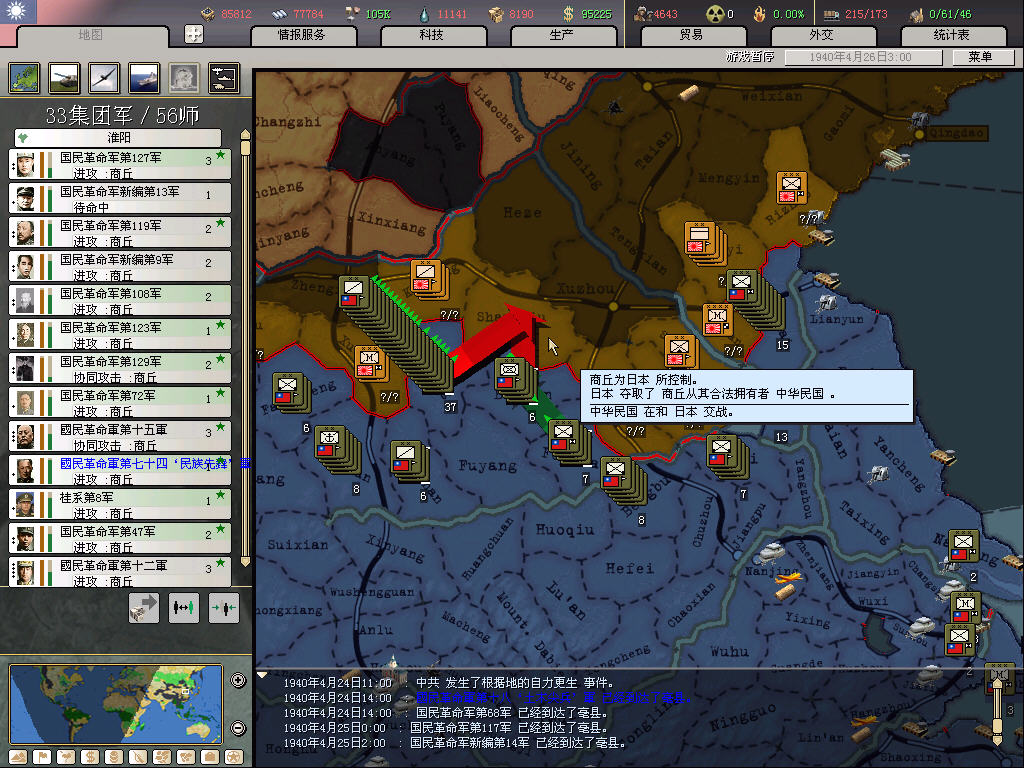Click the crosshair button beside the map tab
Screen dimensions: 1024x768
tap(194, 34)
